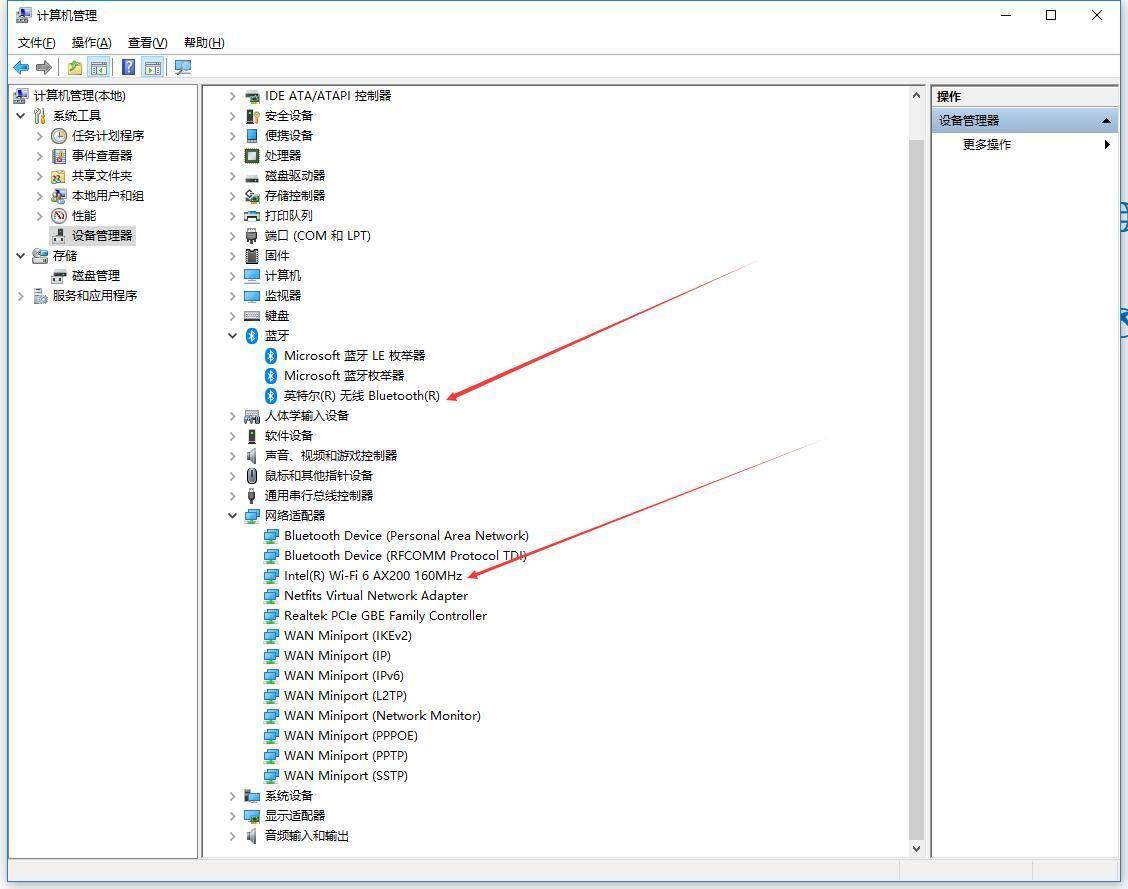Select the 声音、视频和游戏控制器 category
Viewport: 1128px width, 889px height.
click(x=330, y=456)
